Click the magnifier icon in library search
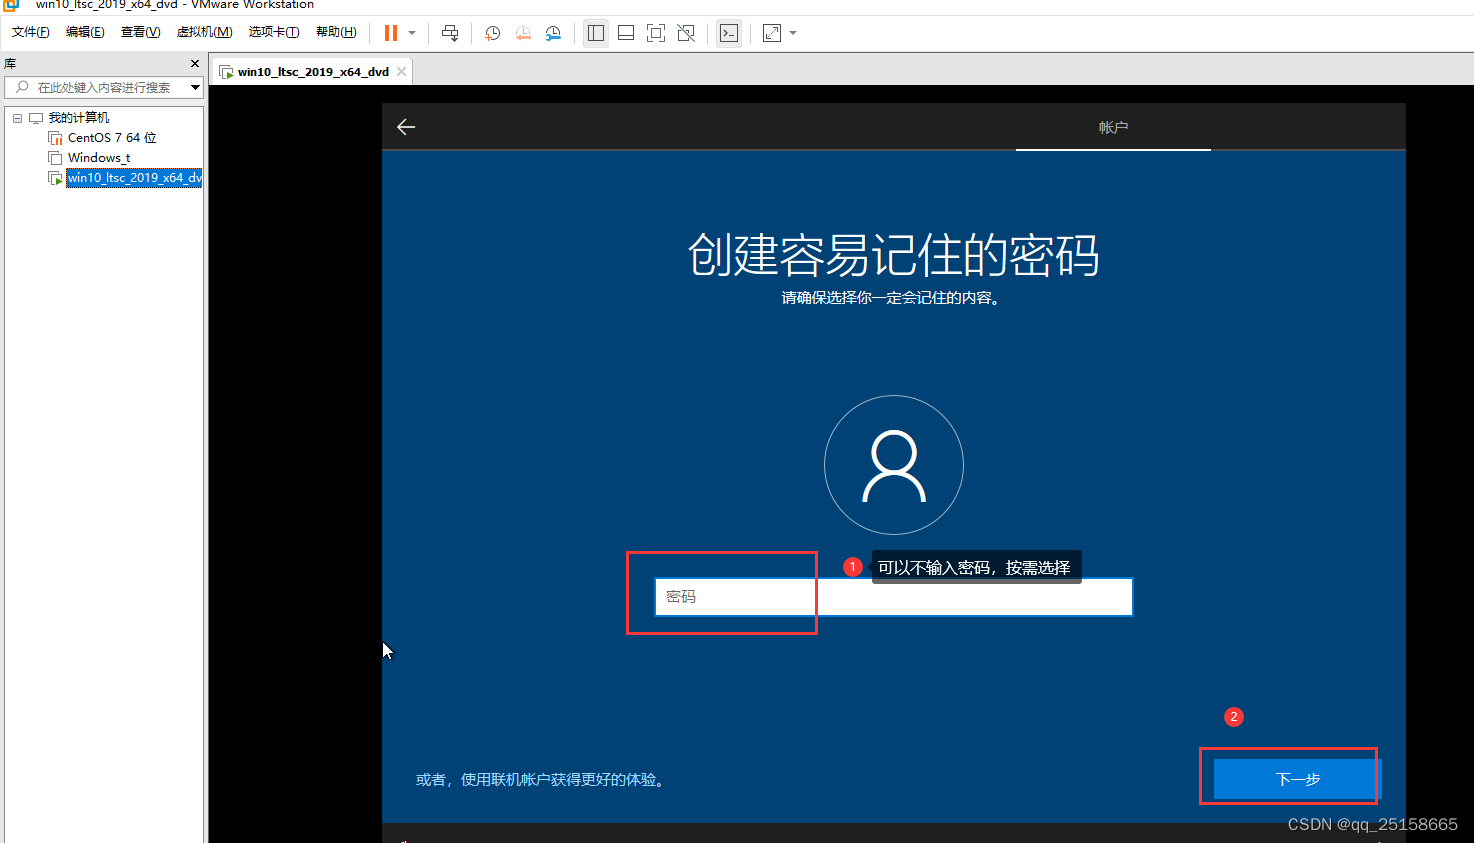 pos(21,87)
